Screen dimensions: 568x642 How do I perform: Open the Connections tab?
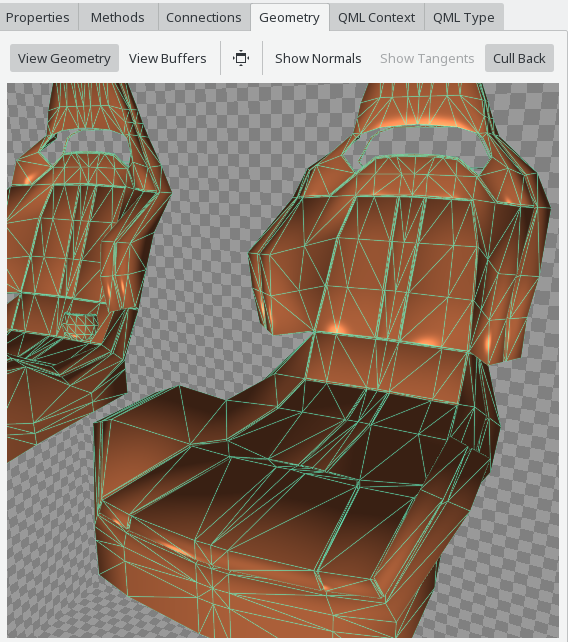click(204, 17)
